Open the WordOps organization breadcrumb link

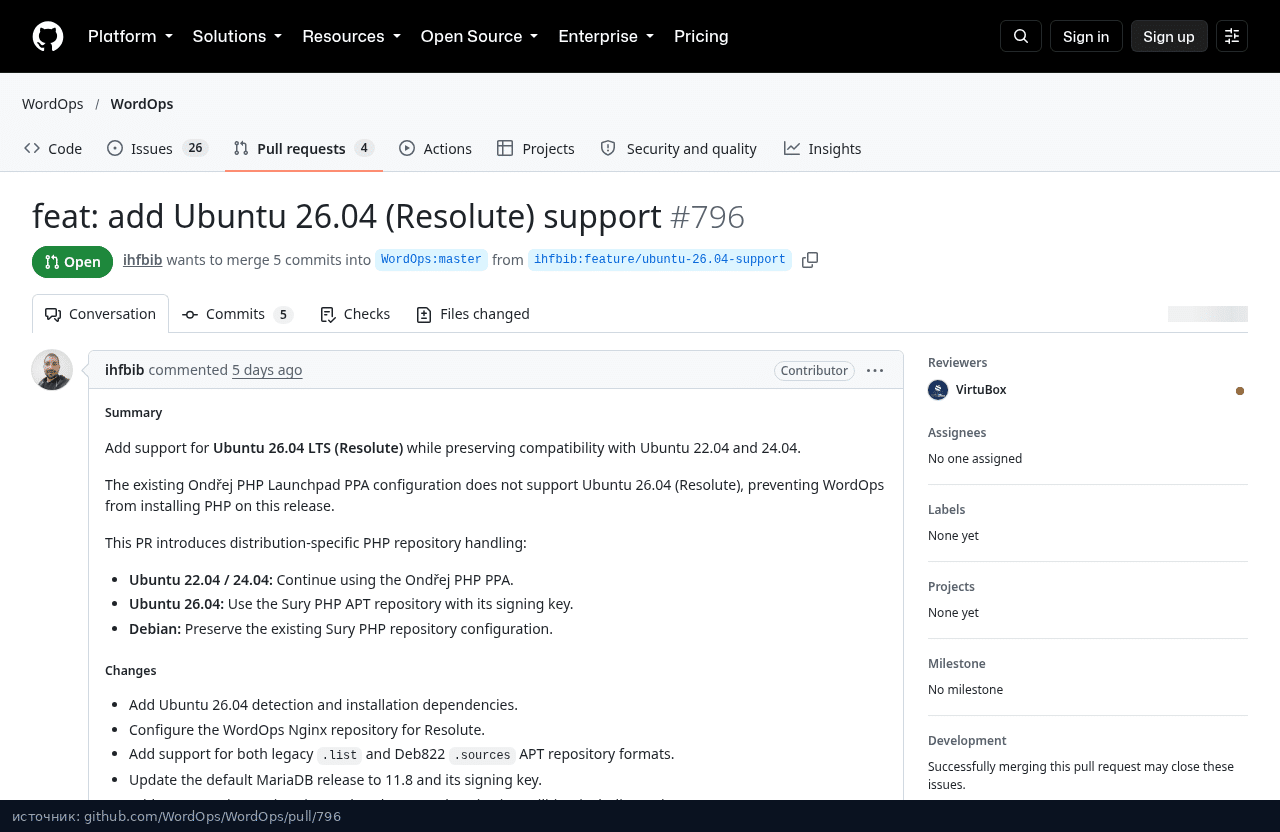[53, 104]
